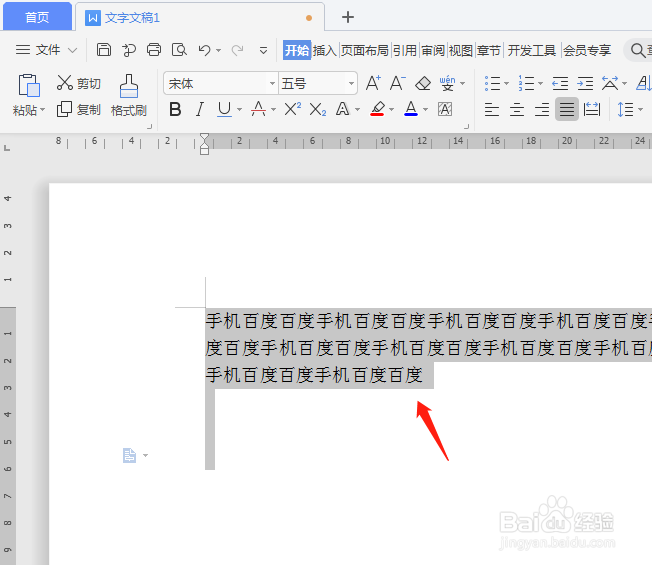Image resolution: width=652 pixels, height=565 pixels.
Task: Apply Subscript X₂ formatting
Action: pyautogui.click(x=318, y=110)
